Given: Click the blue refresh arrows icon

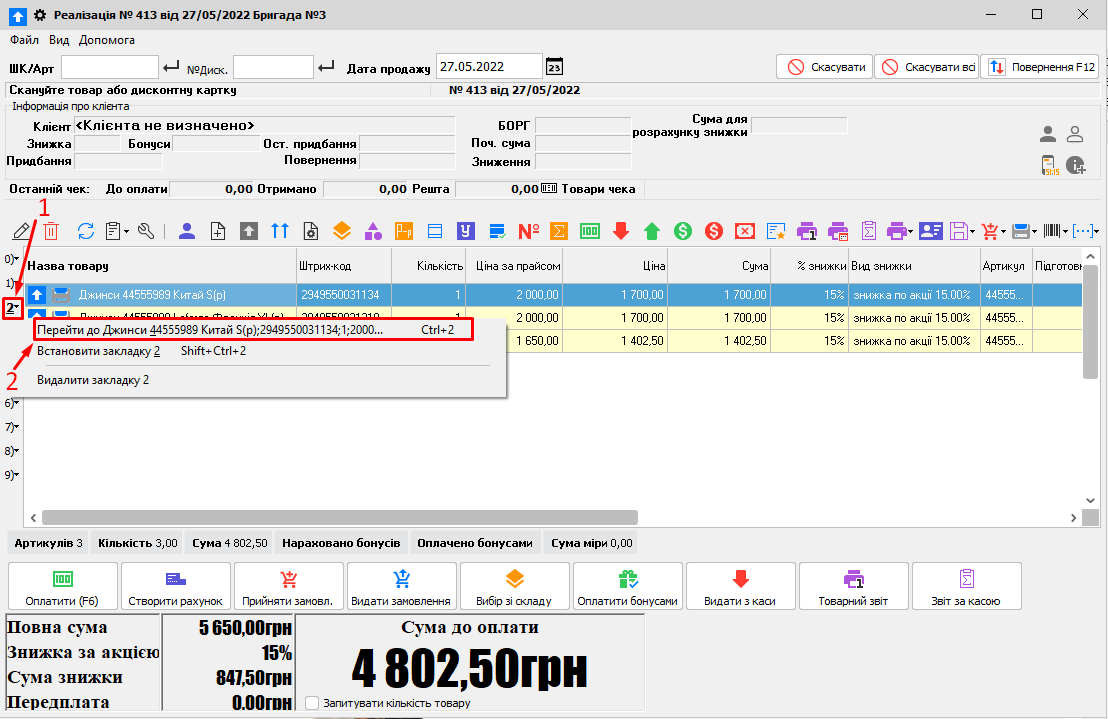Looking at the screenshot, I should tap(85, 231).
